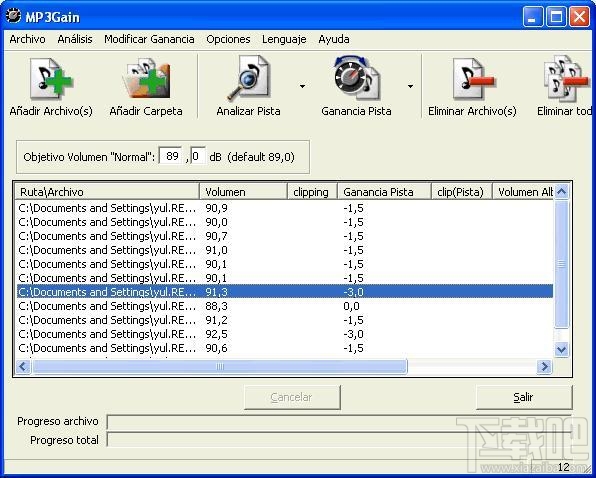Click the Salir button
The width and height of the screenshot is (596, 478).
pos(524,397)
